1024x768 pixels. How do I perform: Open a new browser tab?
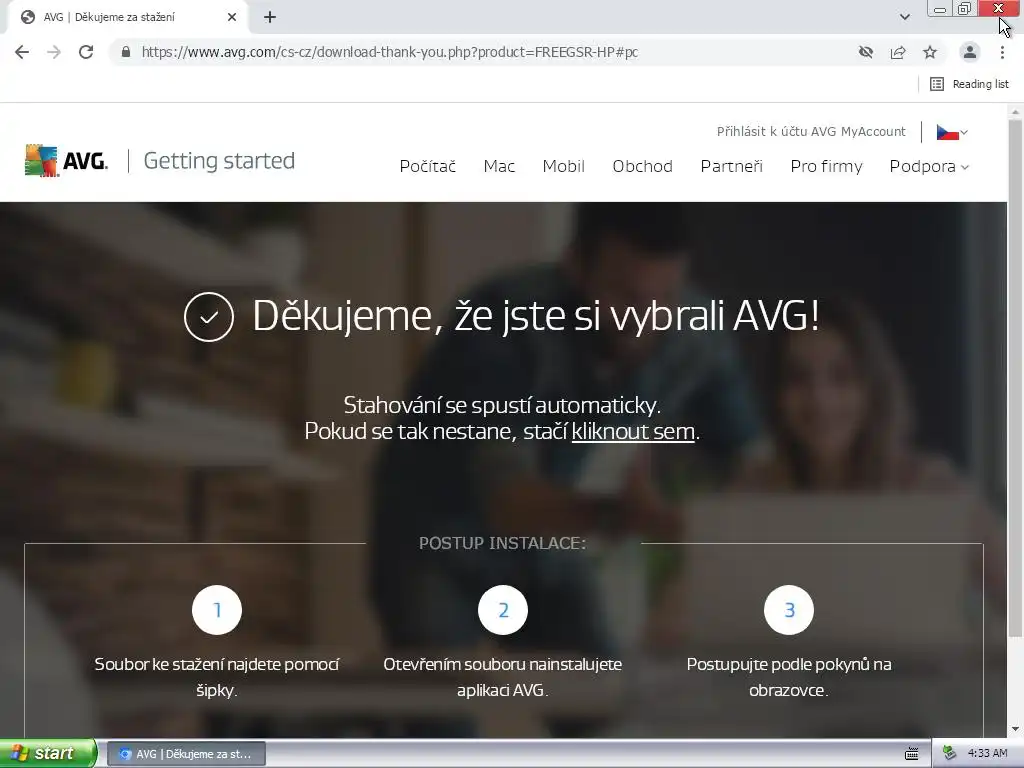[x=270, y=17]
